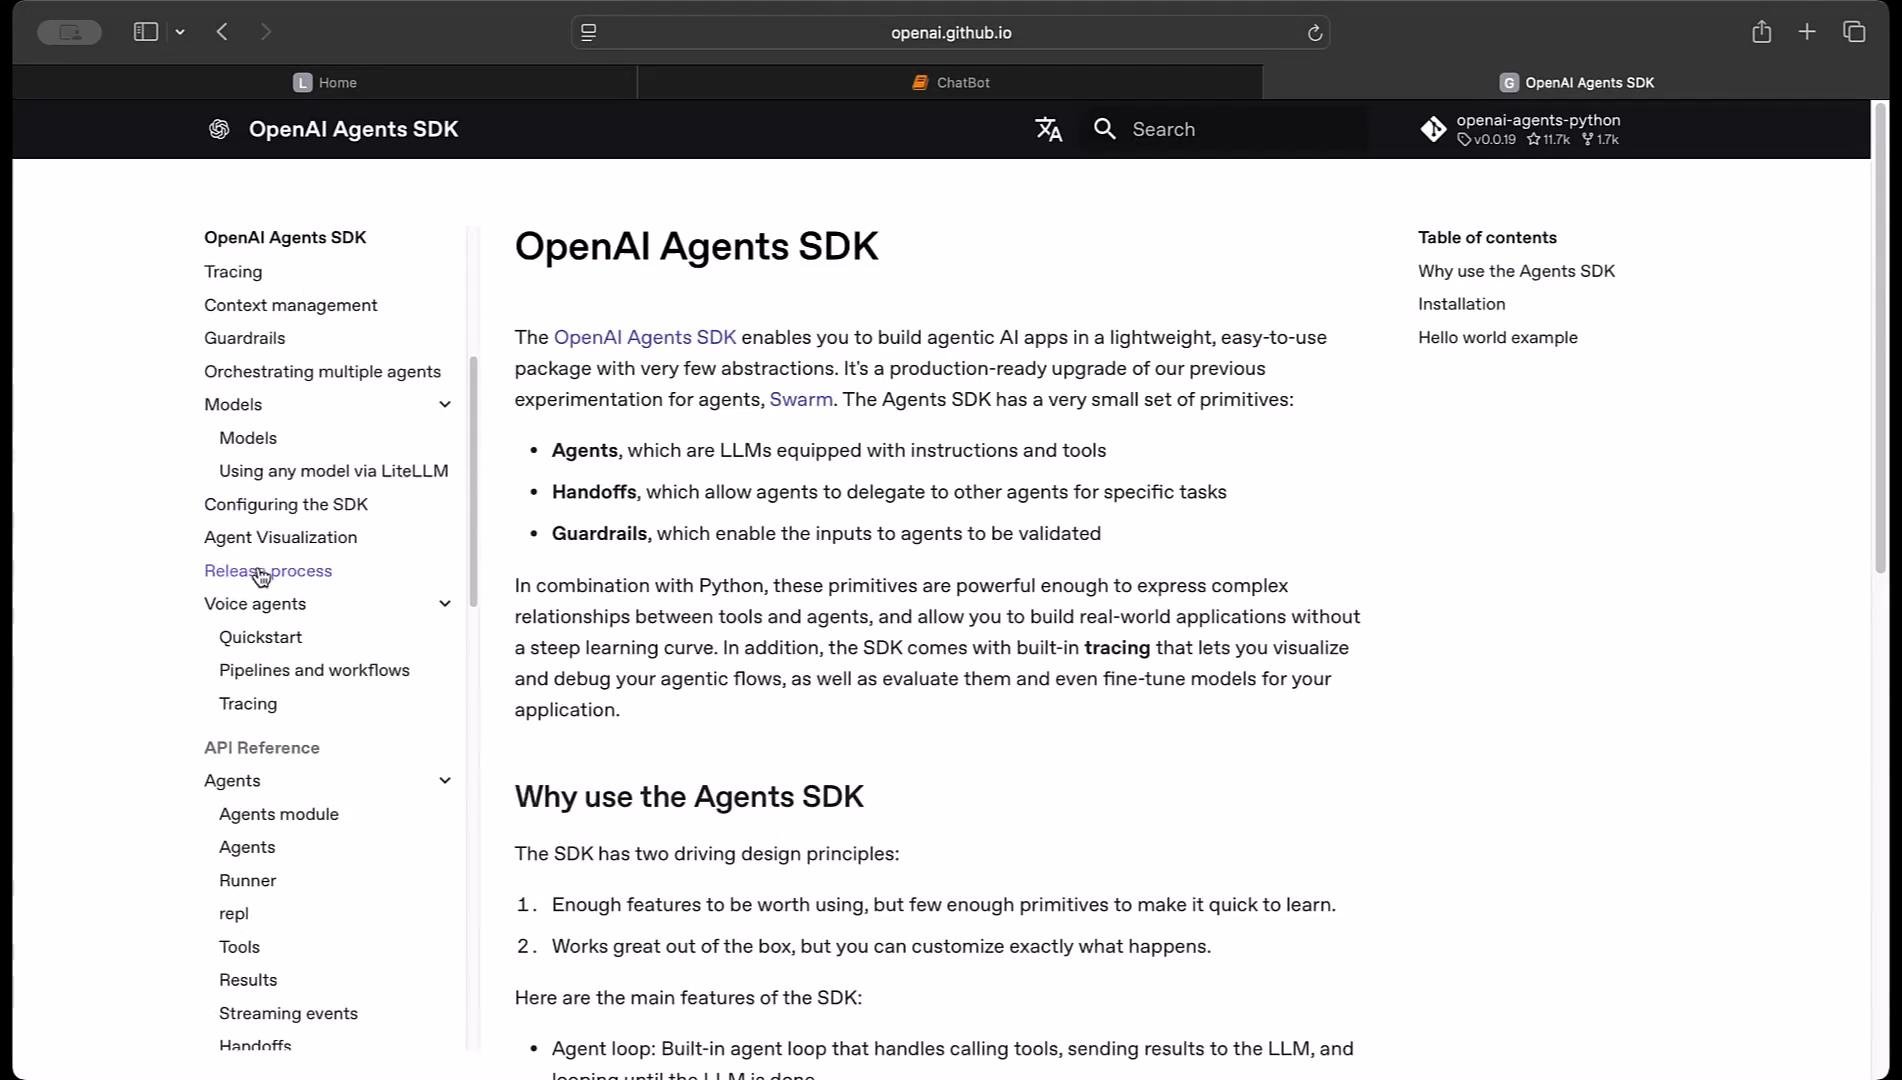The width and height of the screenshot is (1902, 1080).
Task: Collapse the Models section chevron
Action: pos(445,404)
